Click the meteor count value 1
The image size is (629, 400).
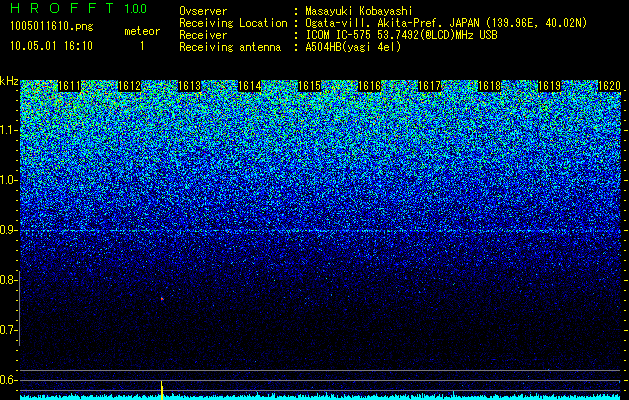tap(142, 46)
